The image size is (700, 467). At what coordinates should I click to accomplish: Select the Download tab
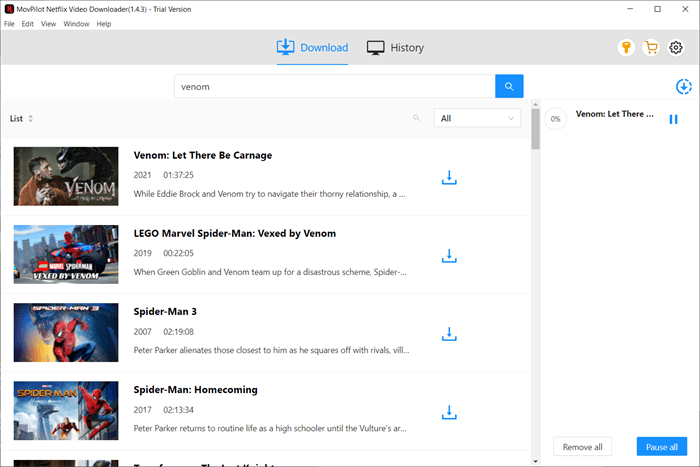coord(312,48)
